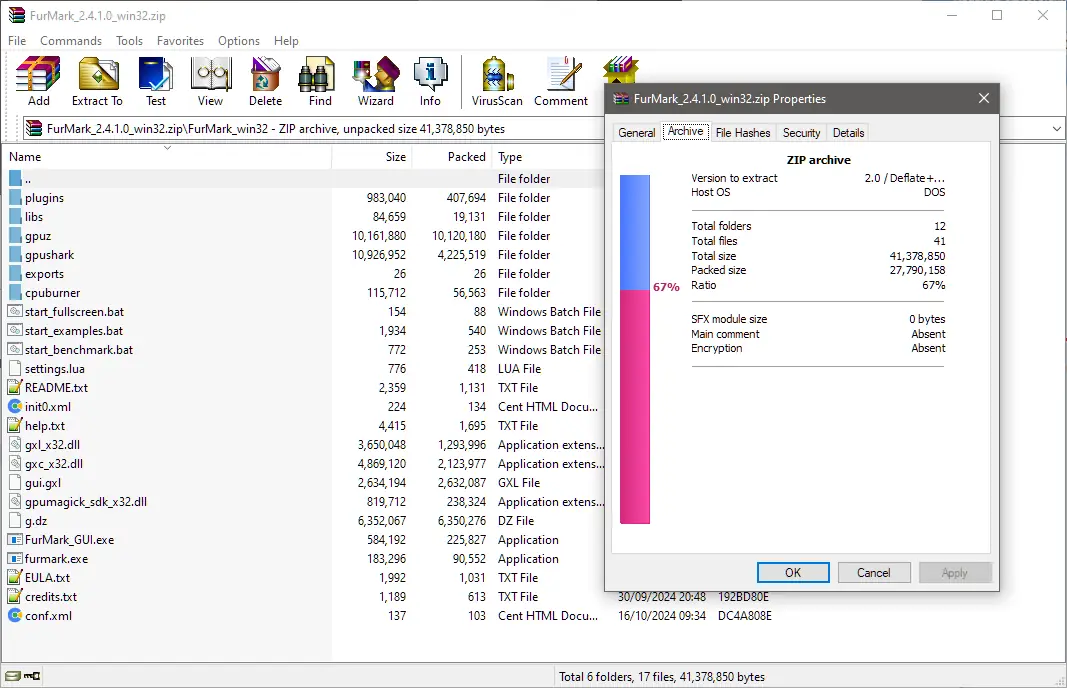This screenshot has width=1067, height=688.
Task: Switch to the File Hashes tab
Action: (743, 133)
